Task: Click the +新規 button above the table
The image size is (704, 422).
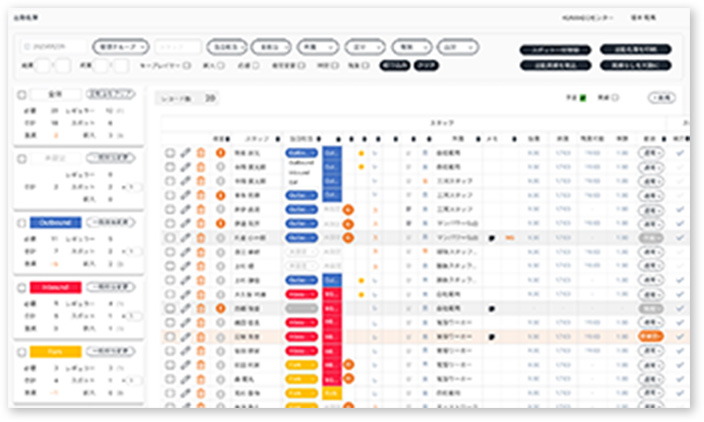Action: (x=661, y=97)
